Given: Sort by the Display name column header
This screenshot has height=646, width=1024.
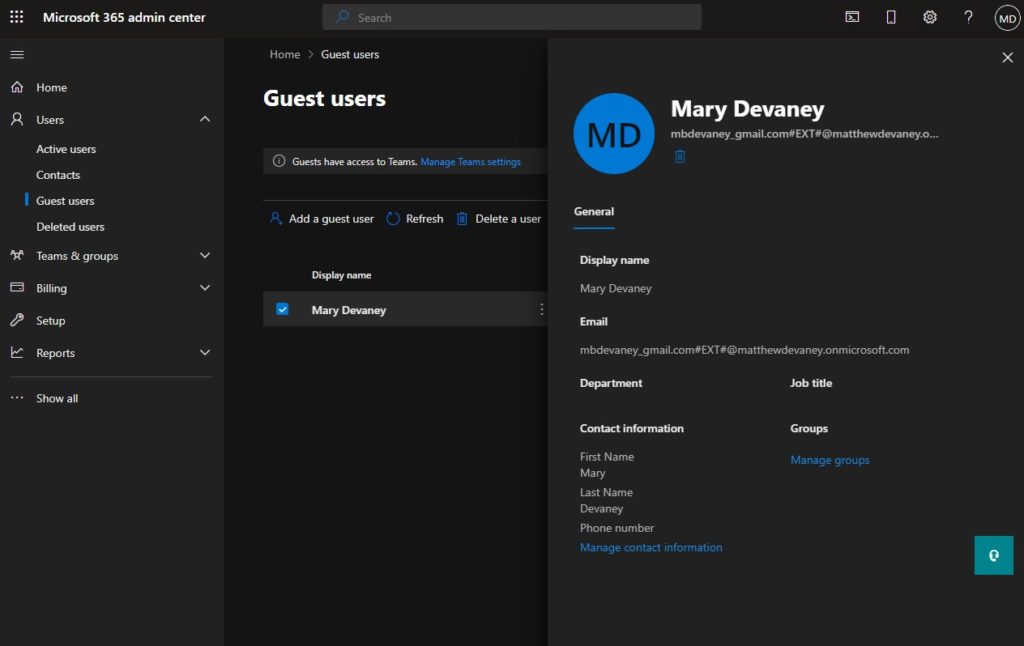Looking at the screenshot, I should pos(341,275).
